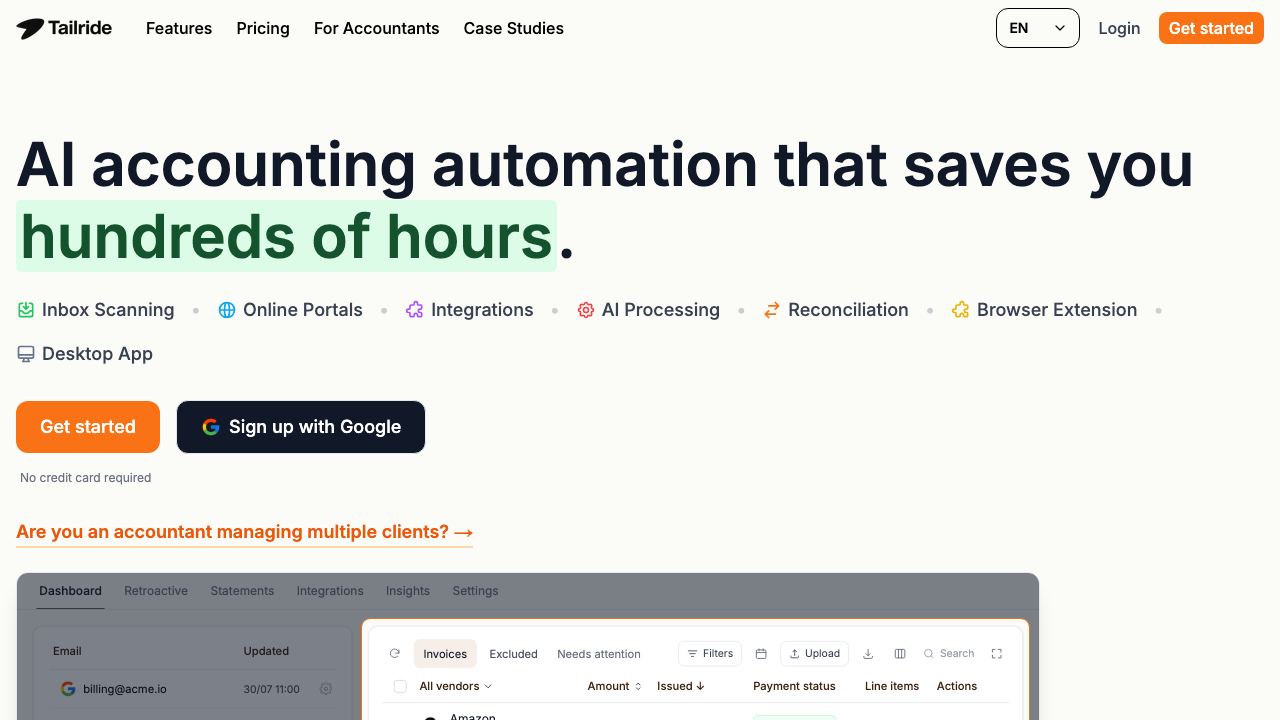1280x720 pixels.
Task: Click the Reconciliation feature label
Action: point(848,310)
